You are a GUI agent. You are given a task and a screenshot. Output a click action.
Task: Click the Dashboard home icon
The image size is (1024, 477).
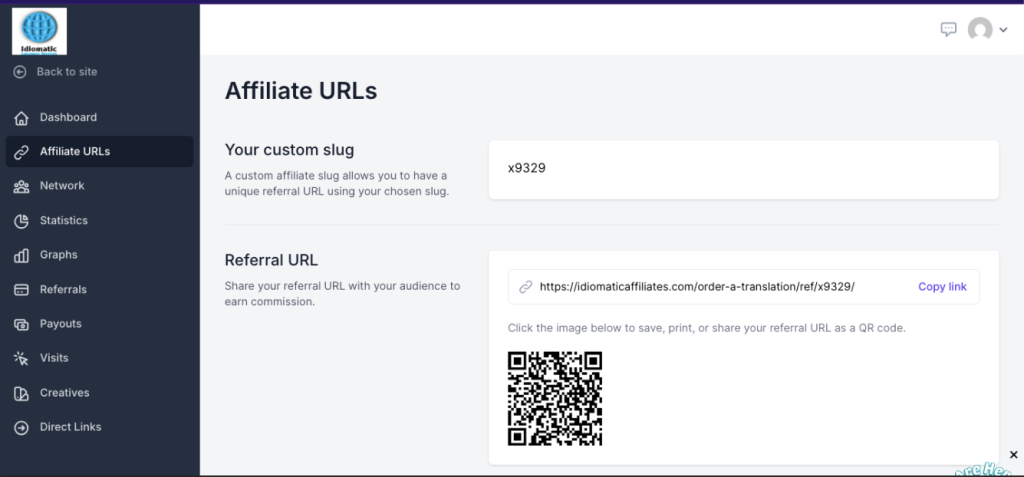(21, 118)
